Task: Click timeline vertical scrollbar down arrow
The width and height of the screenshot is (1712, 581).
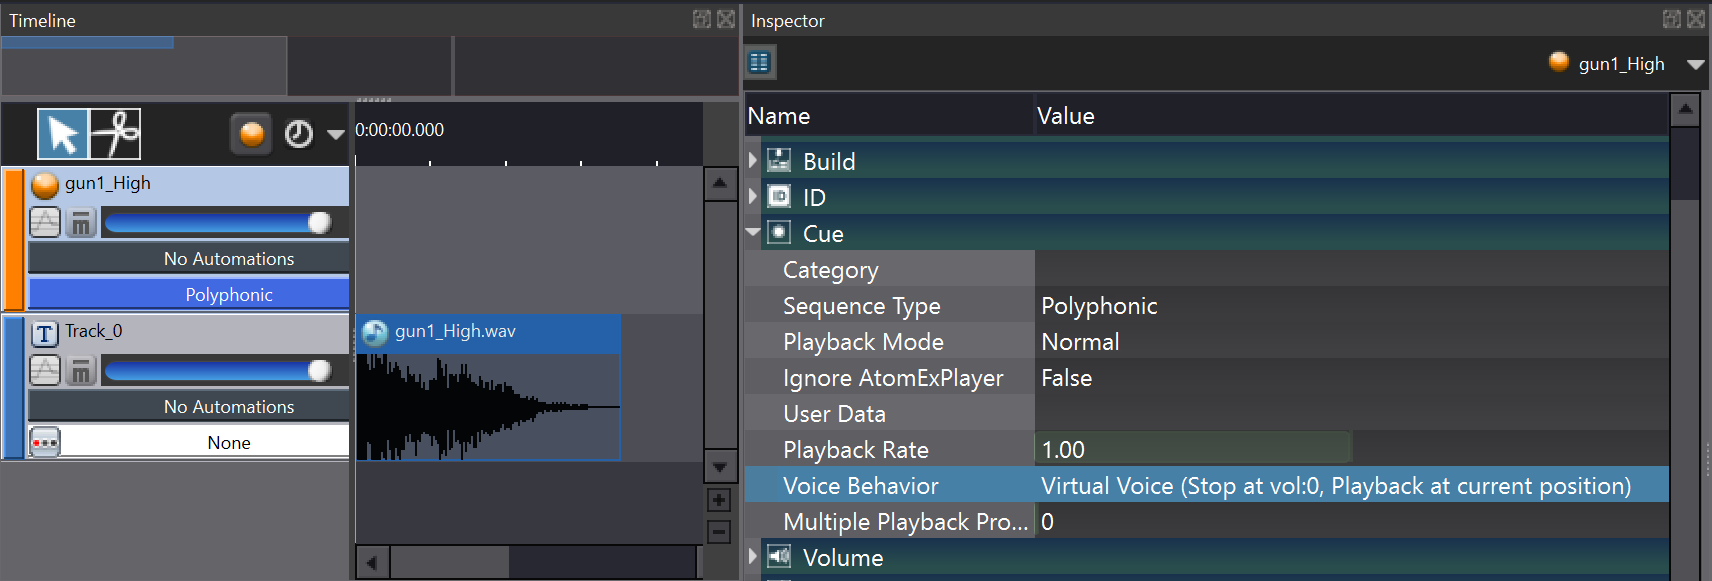Action: click(720, 466)
